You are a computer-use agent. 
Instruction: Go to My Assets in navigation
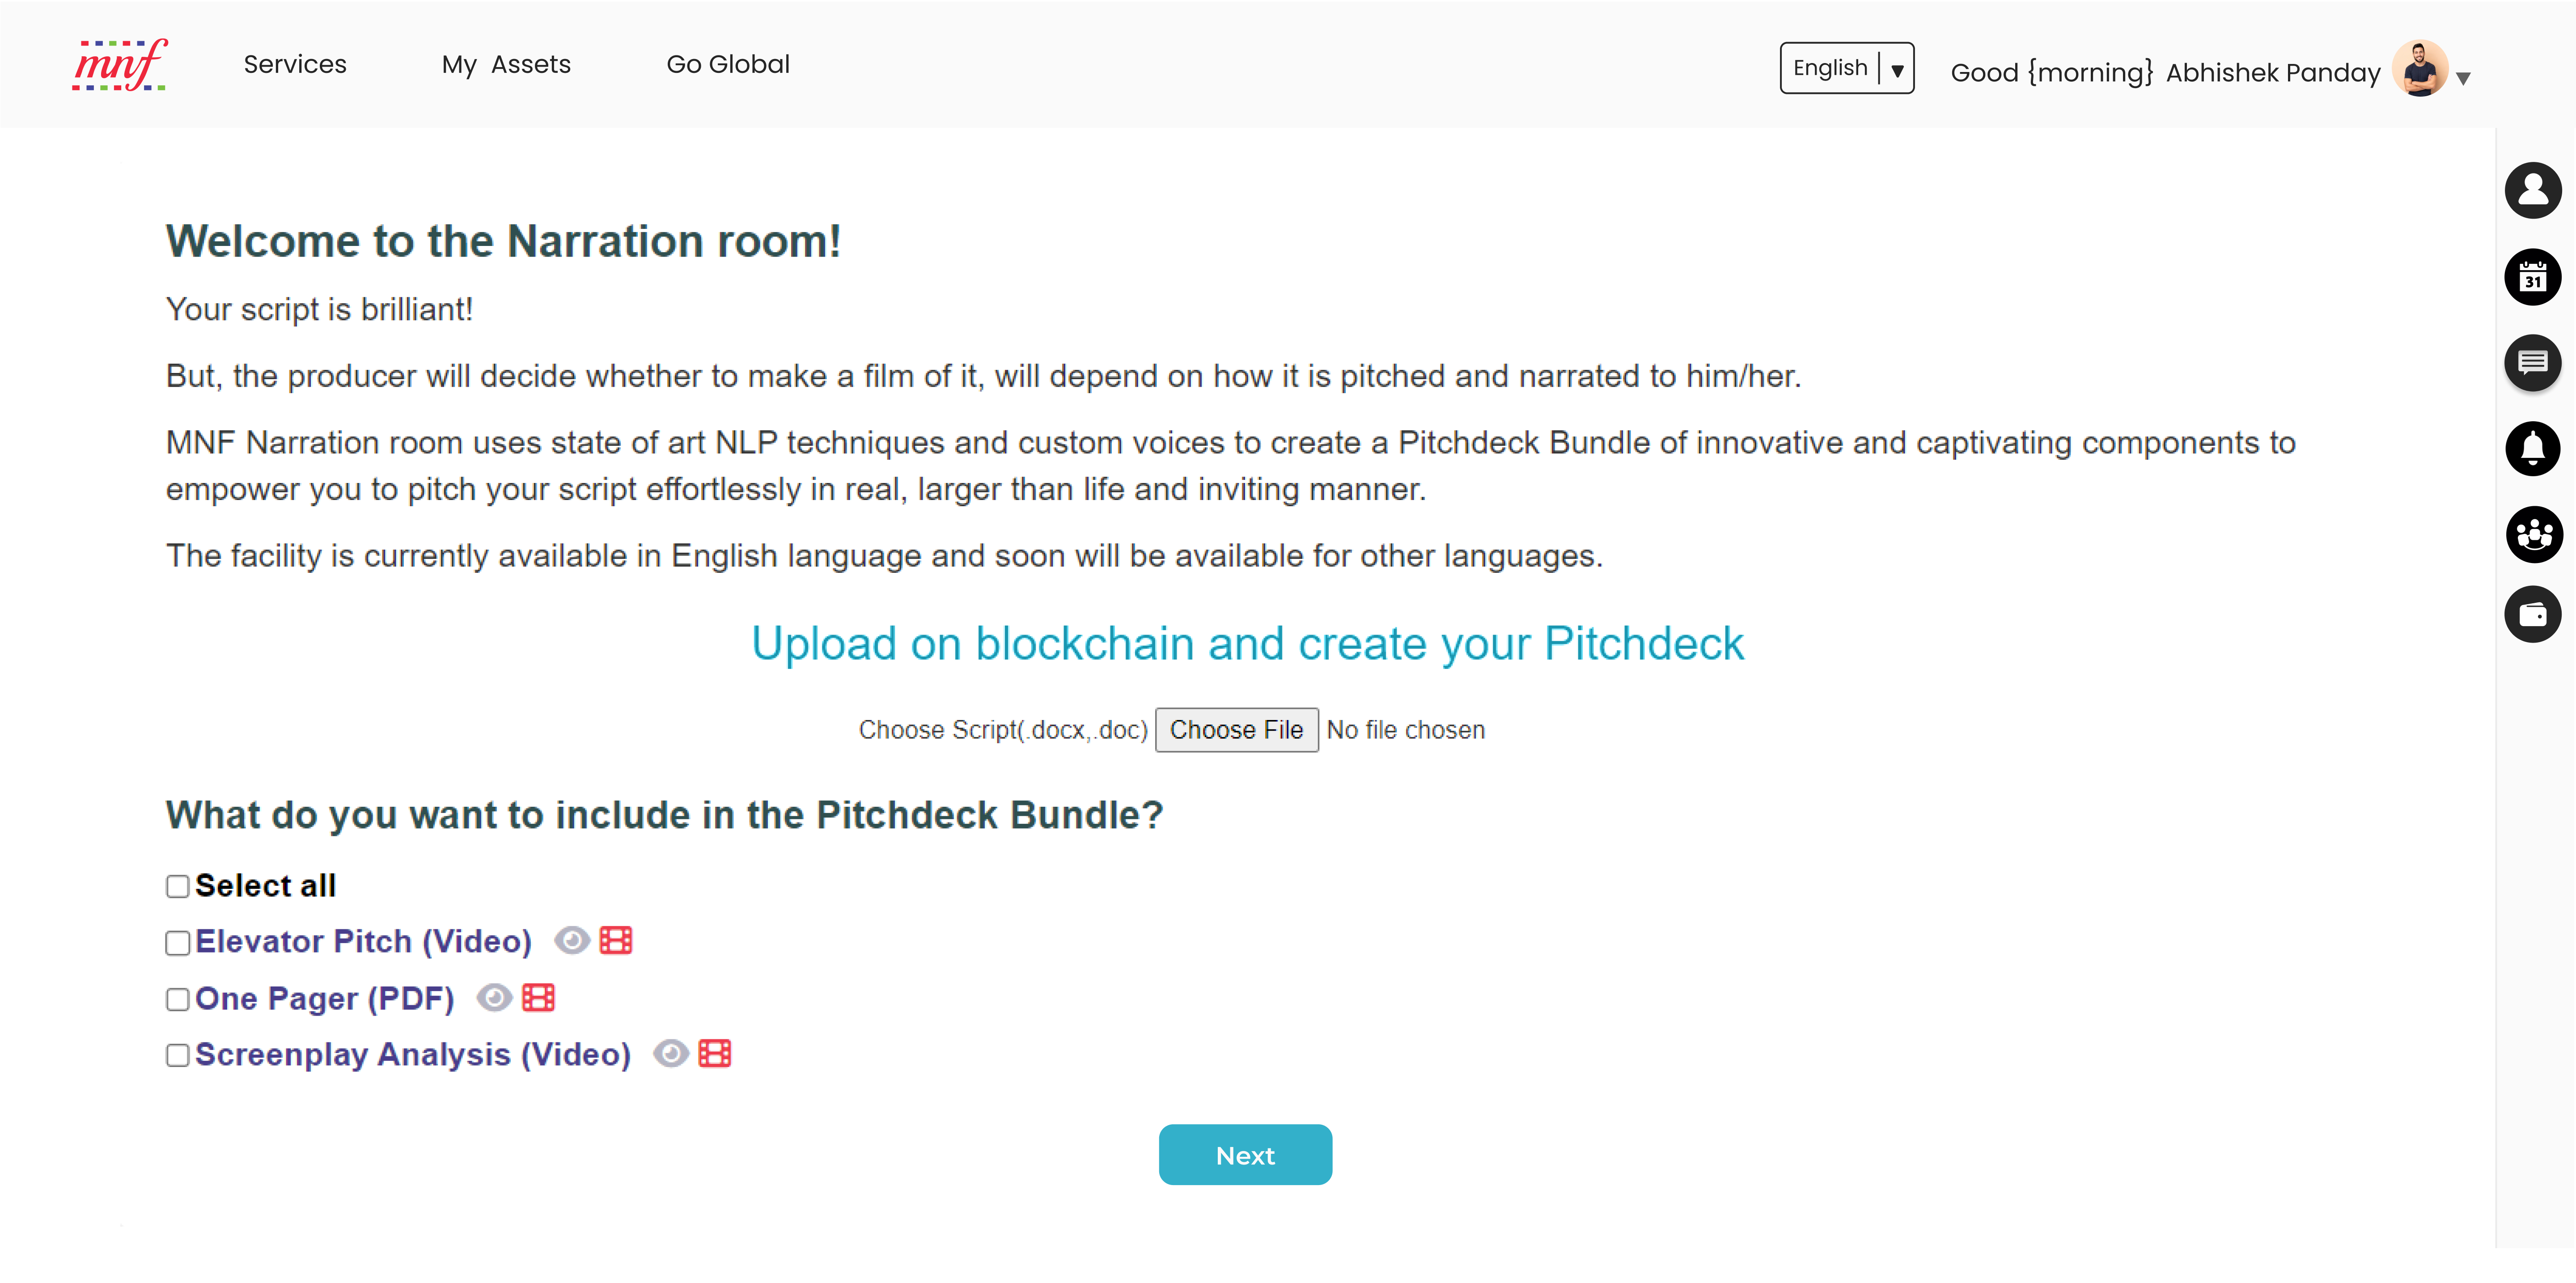pyautogui.click(x=506, y=65)
